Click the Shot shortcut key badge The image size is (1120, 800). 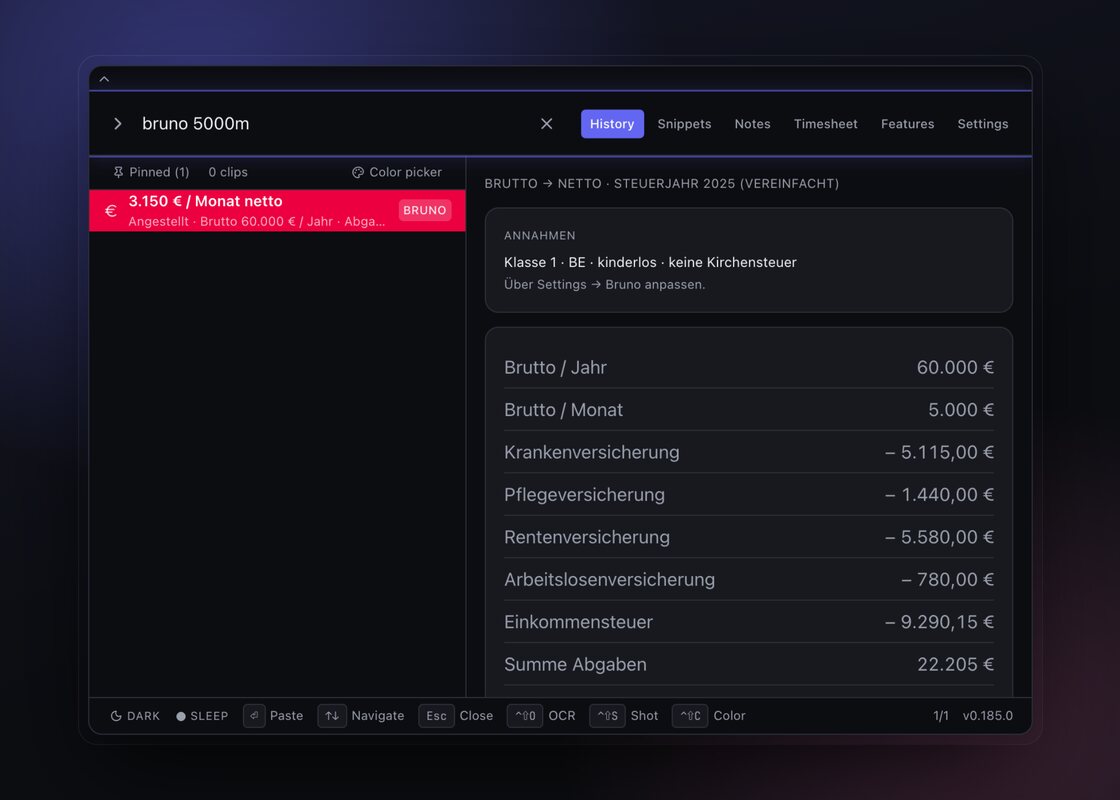pos(607,716)
